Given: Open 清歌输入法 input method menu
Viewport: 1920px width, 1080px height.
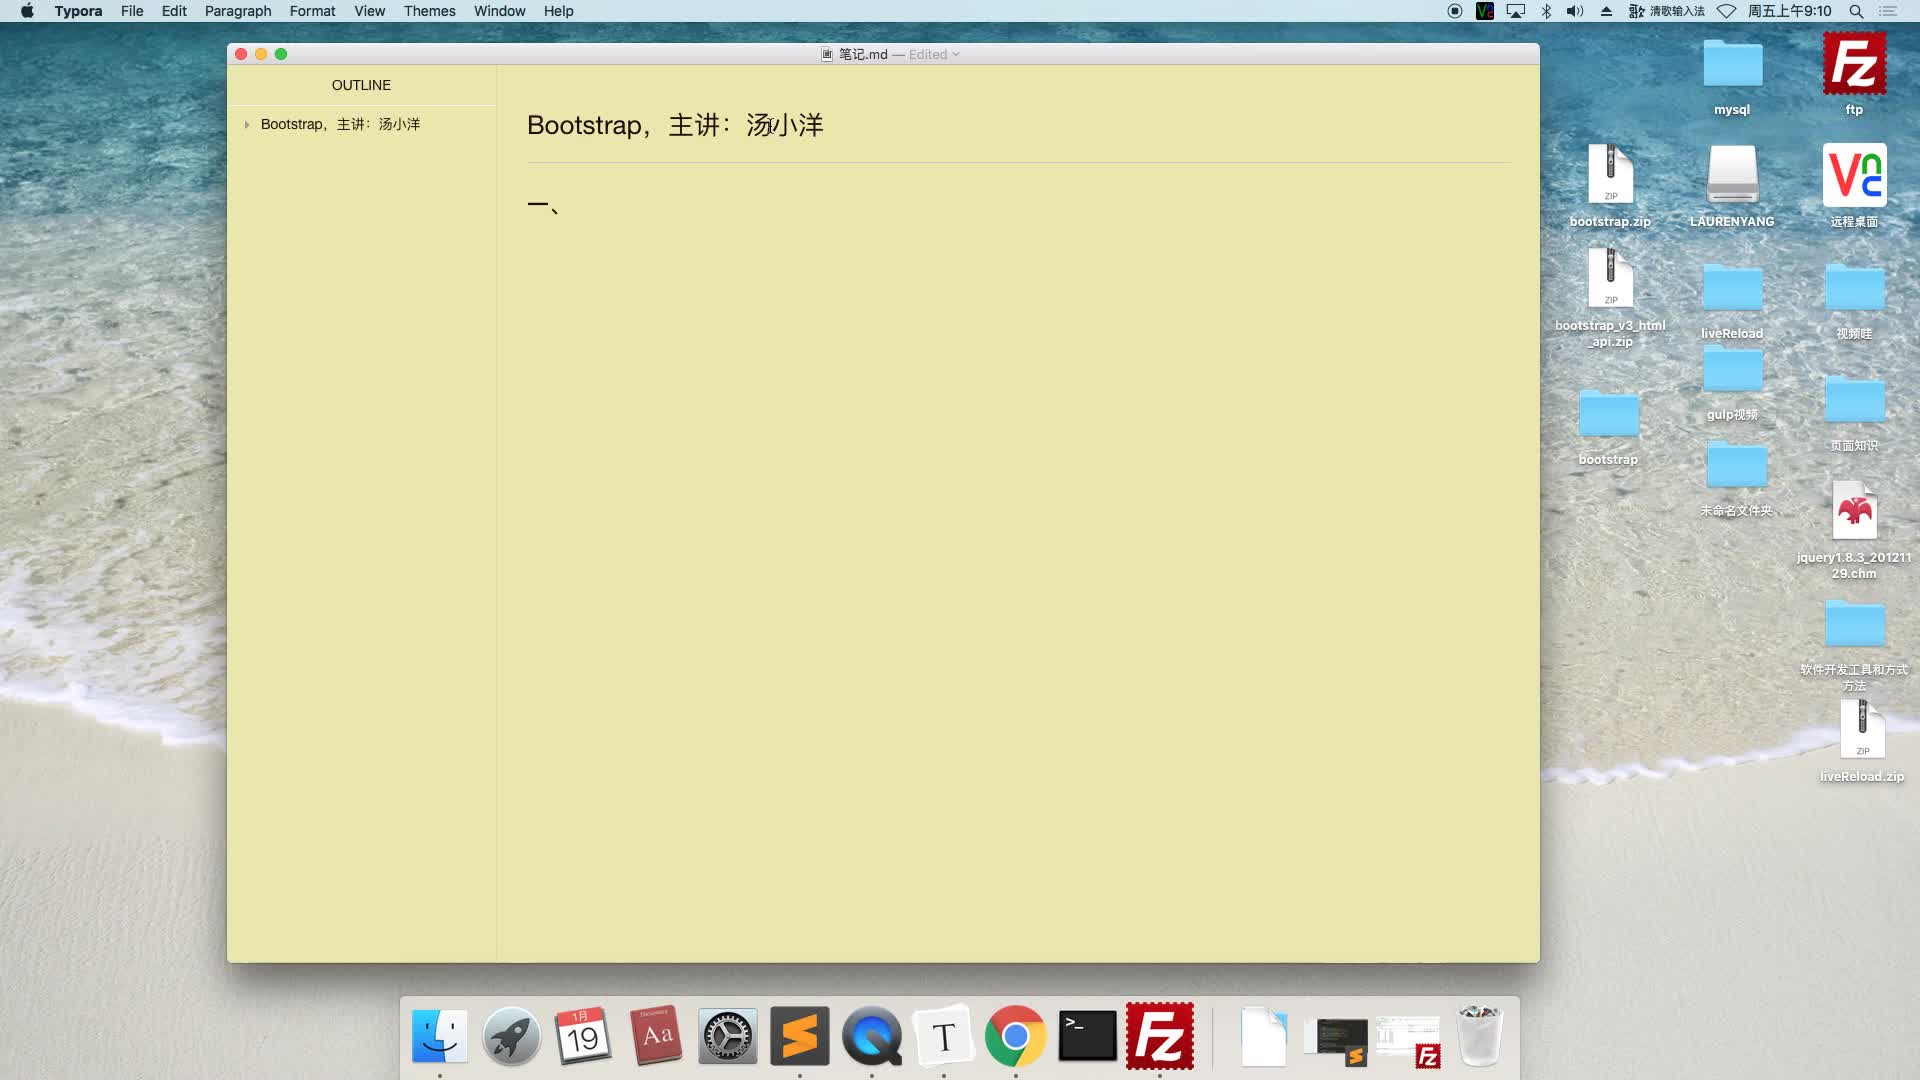Looking at the screenshot, I should point(1667,11).
